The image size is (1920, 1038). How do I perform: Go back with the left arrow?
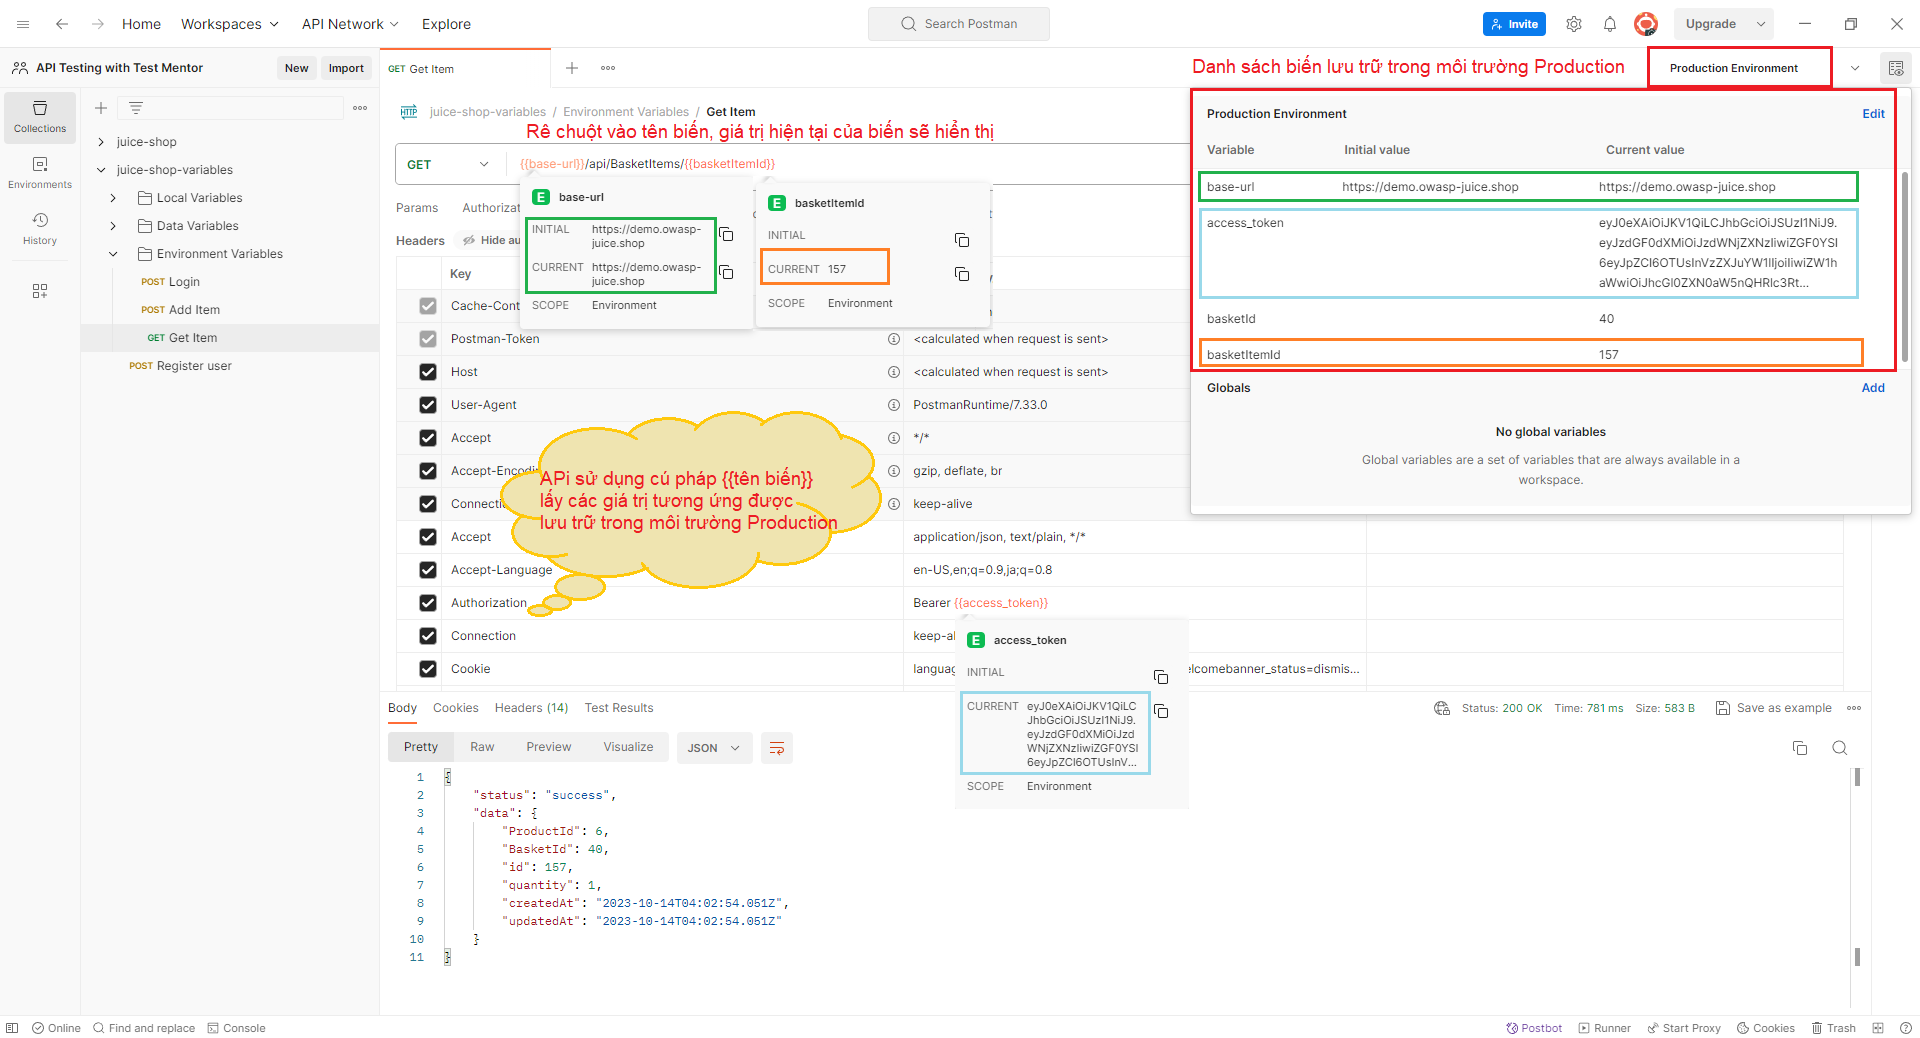click(x=62, y=24)
